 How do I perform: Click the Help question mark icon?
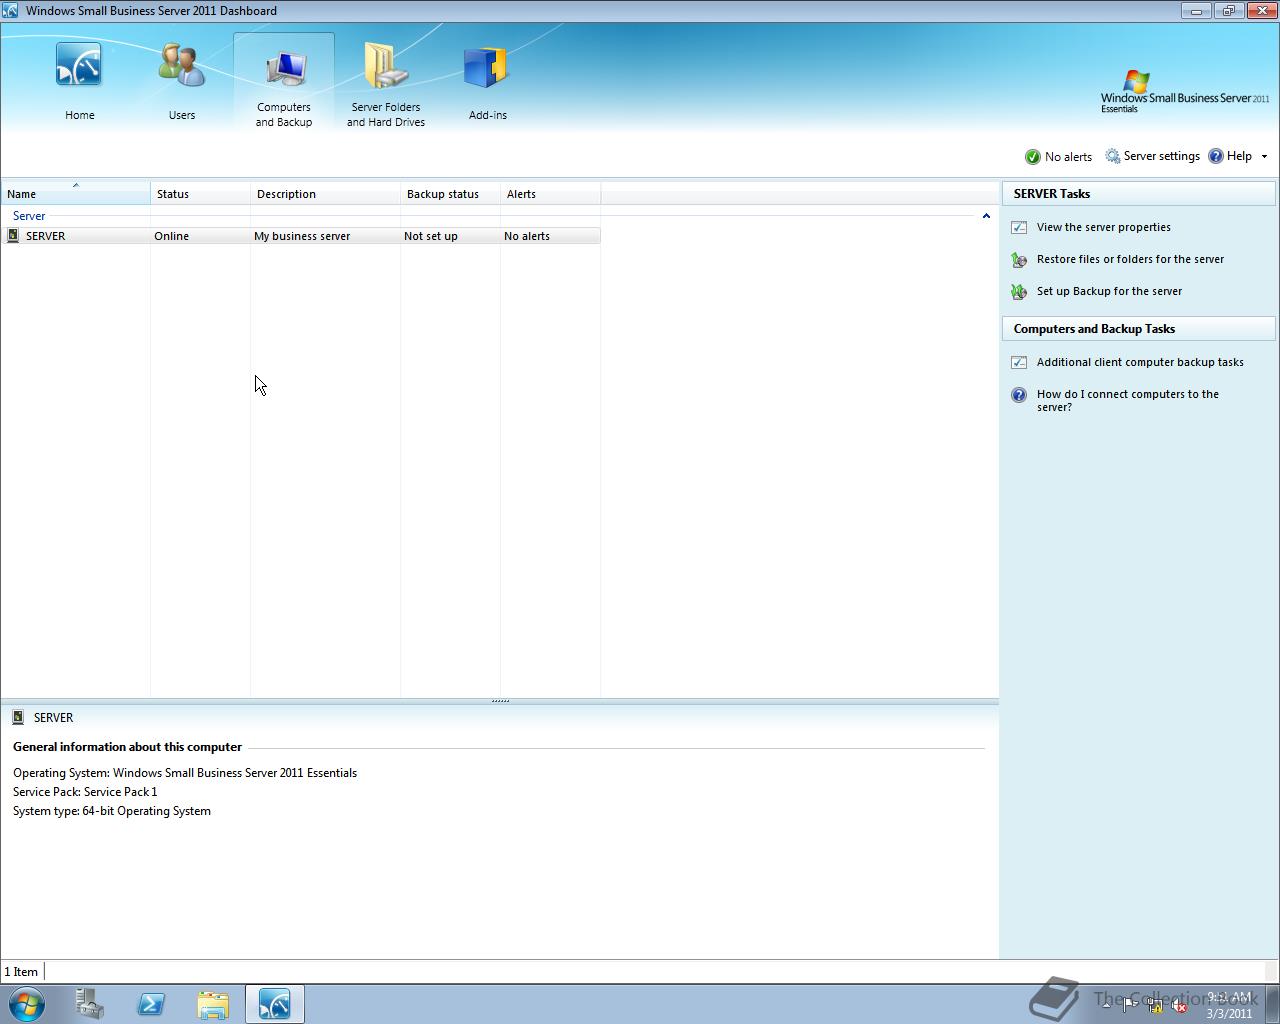tap(1216, 156)
